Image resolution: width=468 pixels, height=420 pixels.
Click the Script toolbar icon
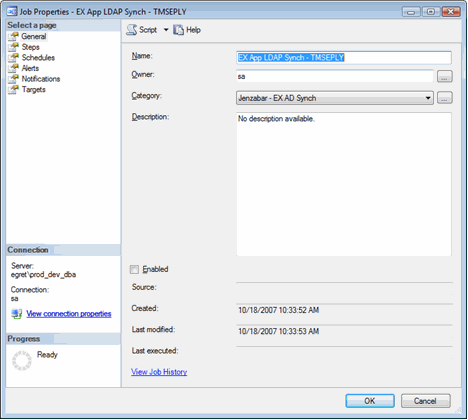point(131,30)
